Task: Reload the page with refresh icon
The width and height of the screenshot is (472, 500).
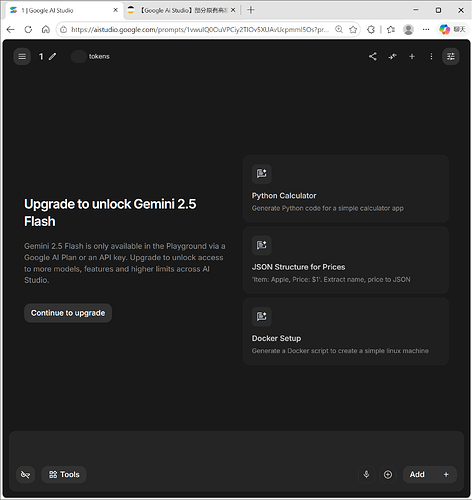Action: click(28, 30)
